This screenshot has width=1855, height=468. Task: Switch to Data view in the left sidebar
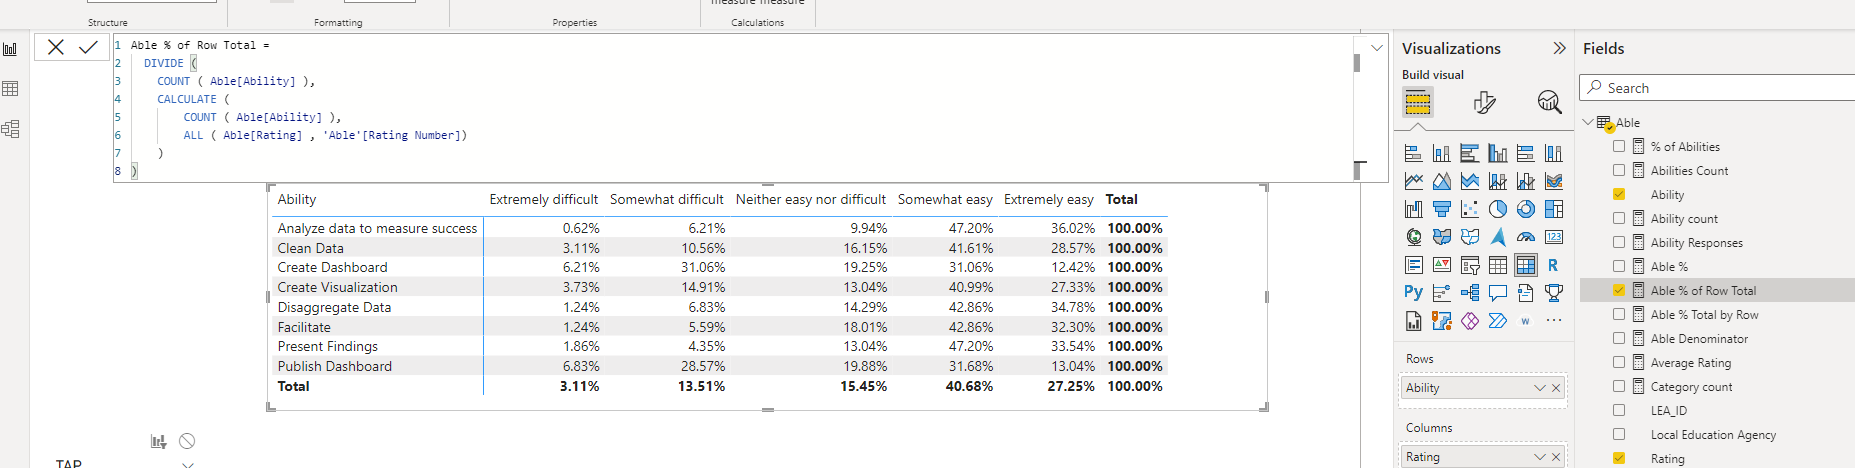click(x=10, y=89)
